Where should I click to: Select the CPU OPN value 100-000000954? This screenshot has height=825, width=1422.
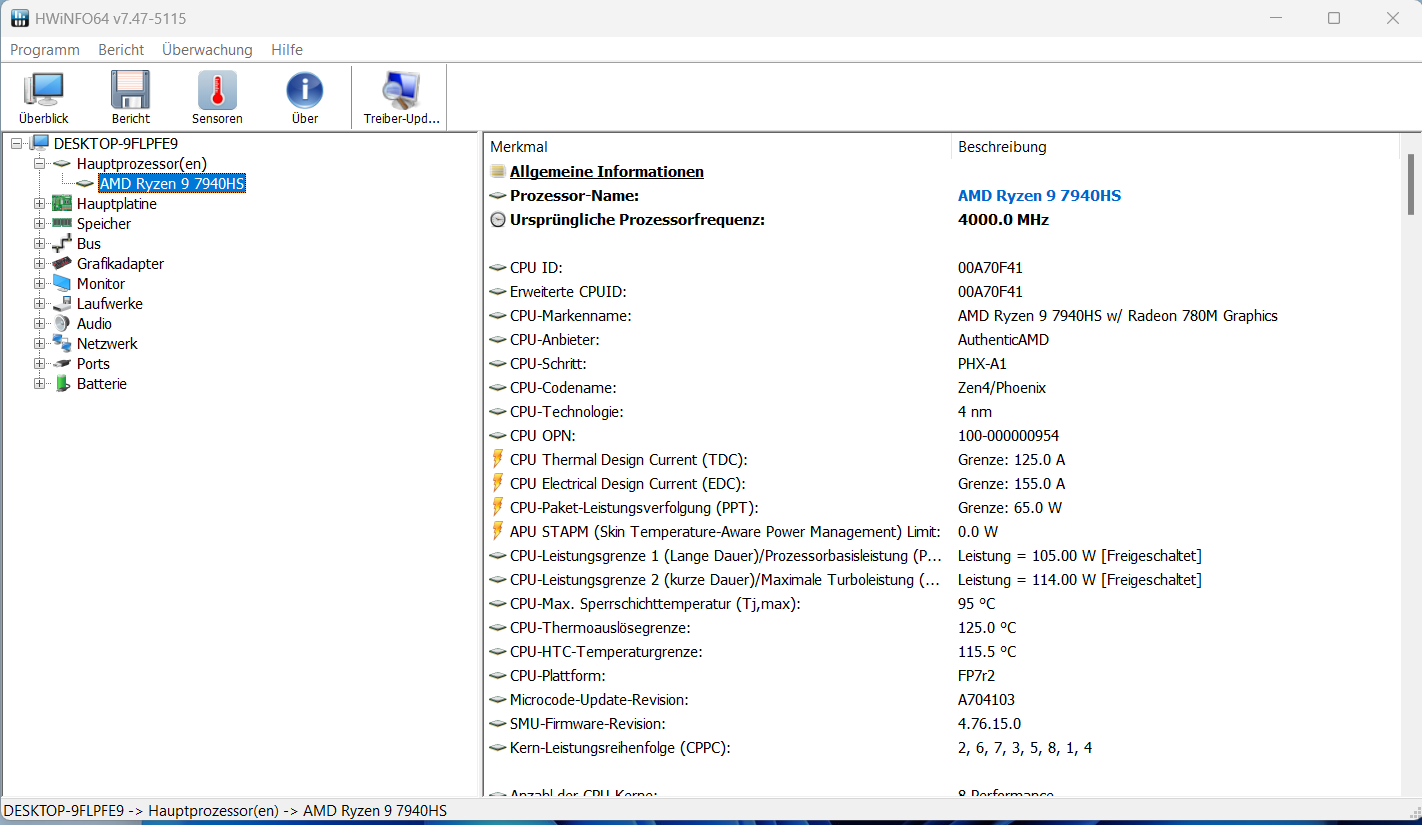(x=1008, y=435)
